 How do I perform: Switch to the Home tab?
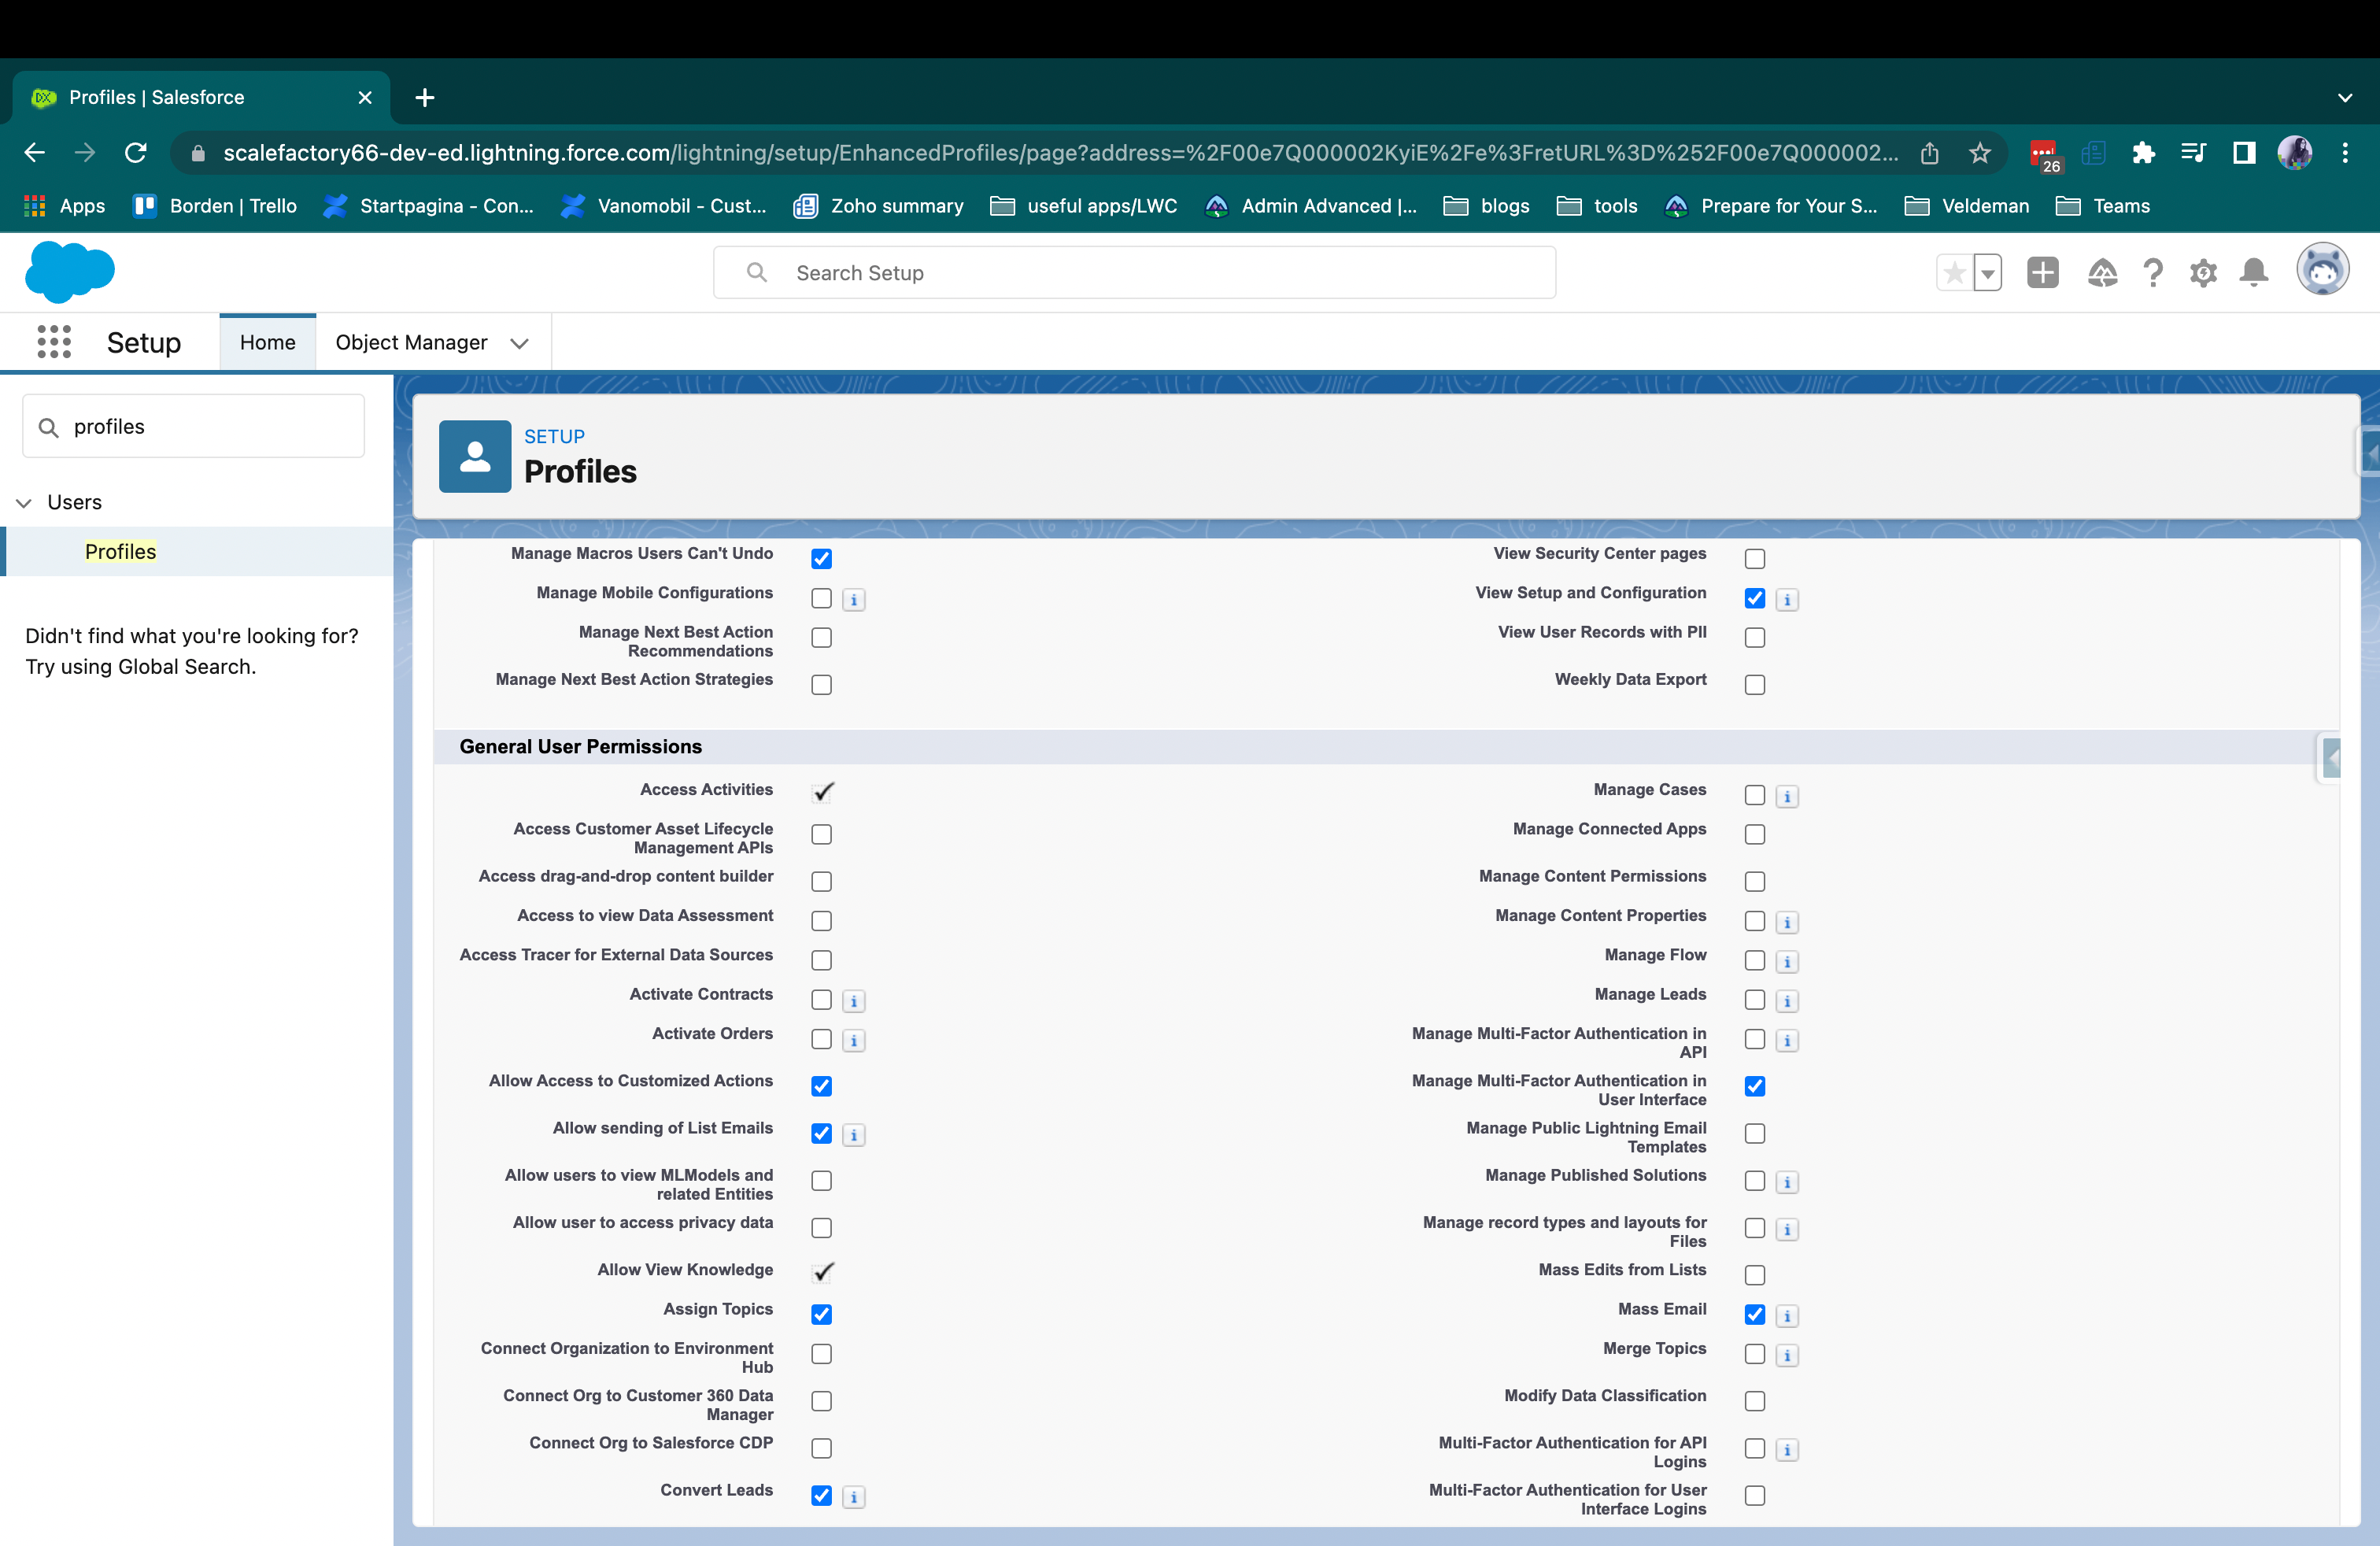click(267, 342)
